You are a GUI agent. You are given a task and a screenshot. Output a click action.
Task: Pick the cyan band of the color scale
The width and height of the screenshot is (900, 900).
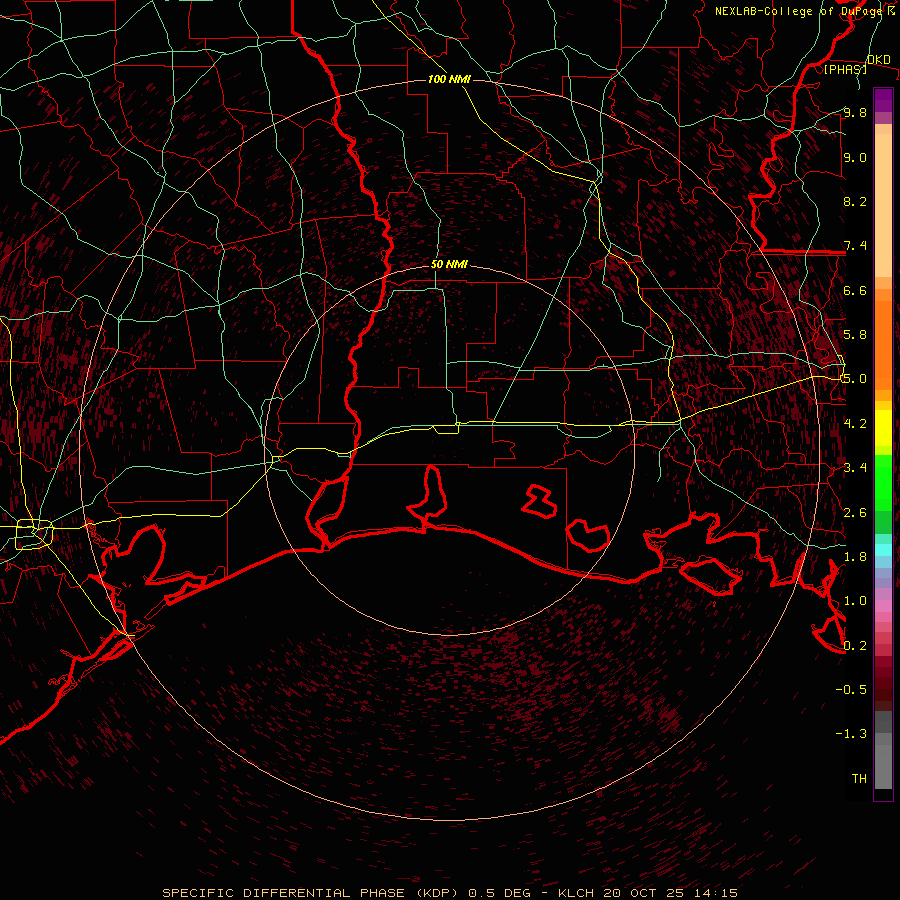[883, 550]
